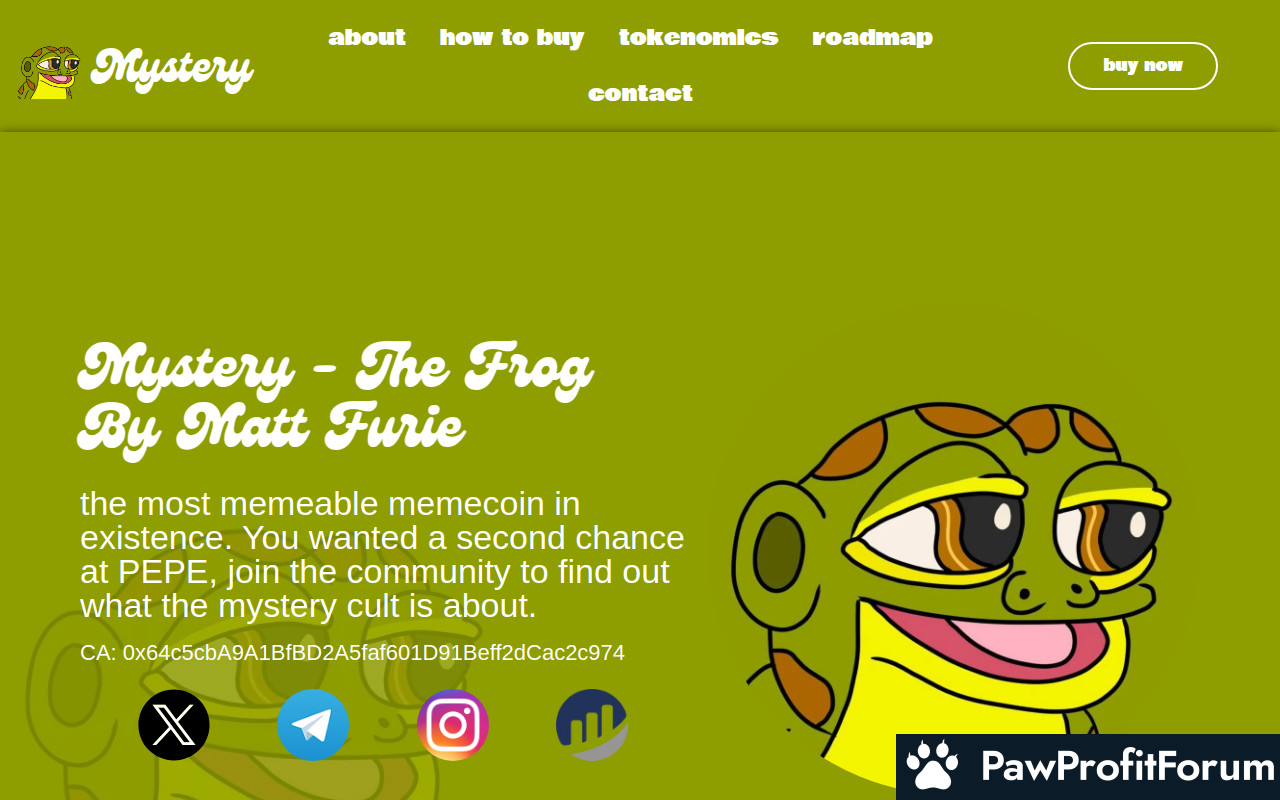Select the contact menu link
Image resolution: width=1280 pixels, height=800 pixels.
(640, 93)
